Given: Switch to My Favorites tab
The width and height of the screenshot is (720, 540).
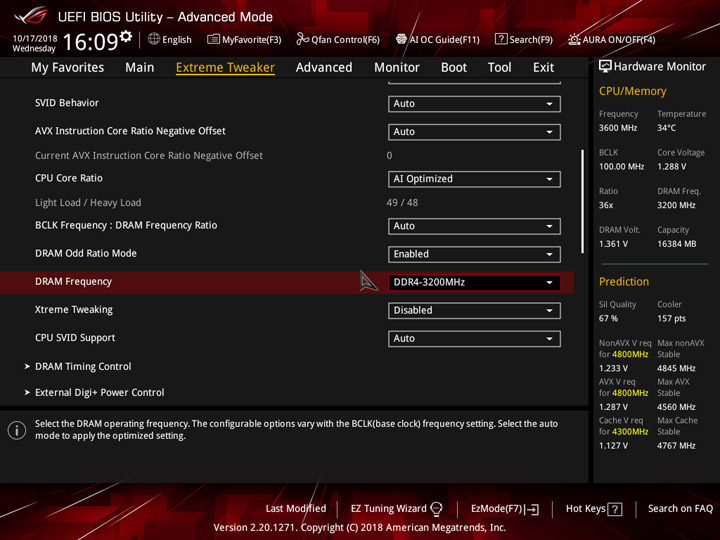Looking at the screenshot, I should point(68,68).
